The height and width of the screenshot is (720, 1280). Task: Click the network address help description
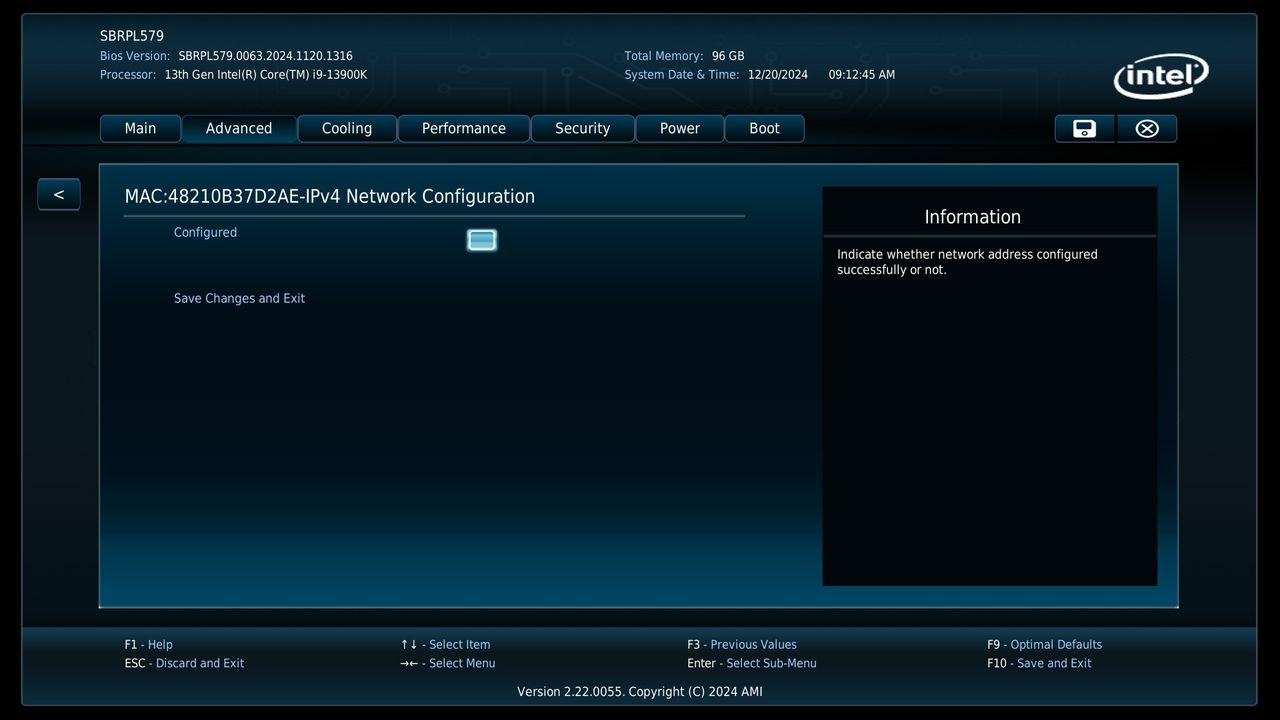967,262
